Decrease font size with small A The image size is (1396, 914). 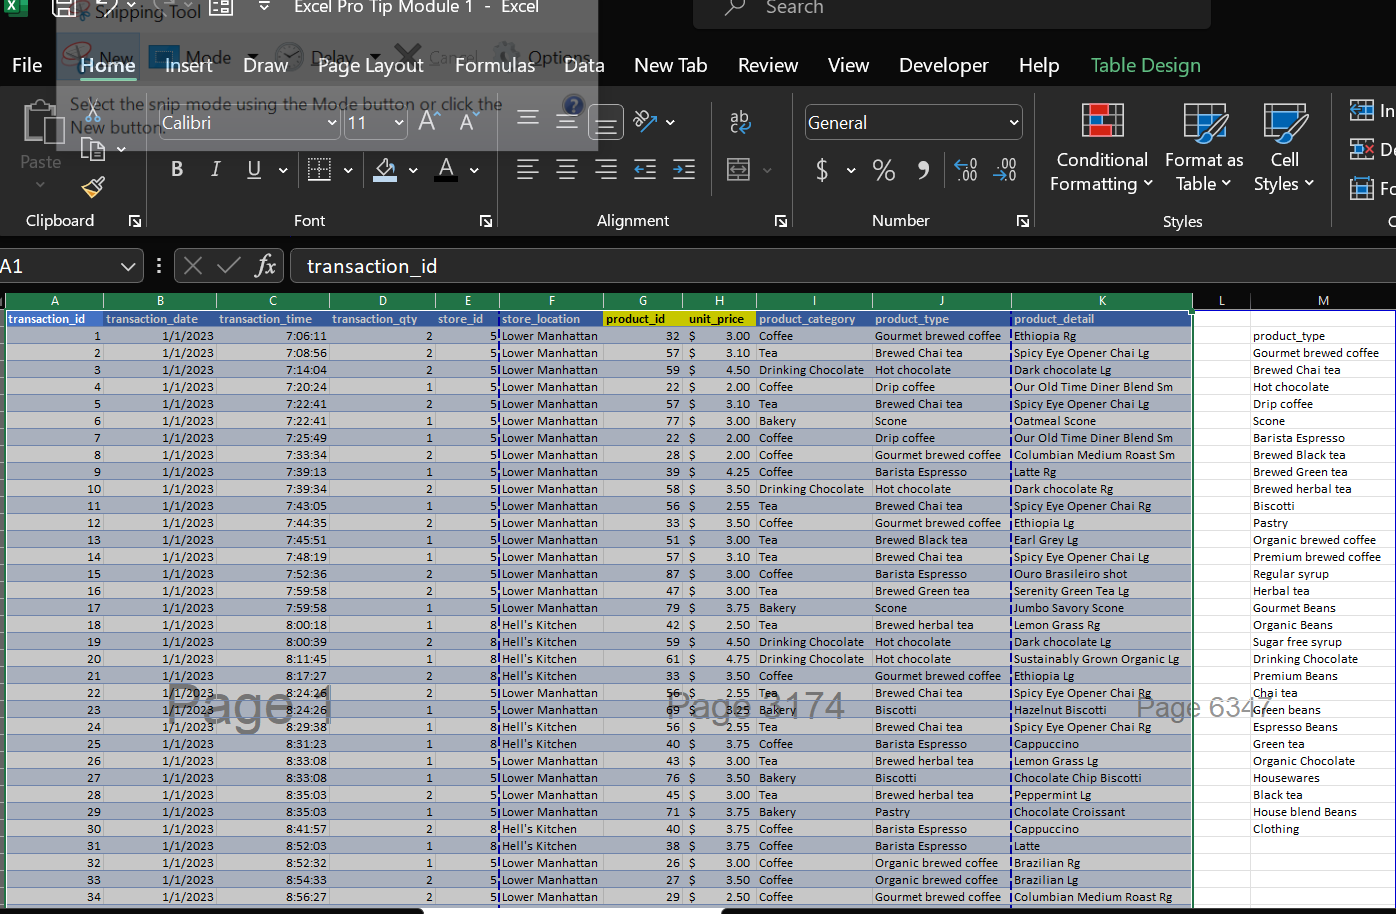point(467,122)
